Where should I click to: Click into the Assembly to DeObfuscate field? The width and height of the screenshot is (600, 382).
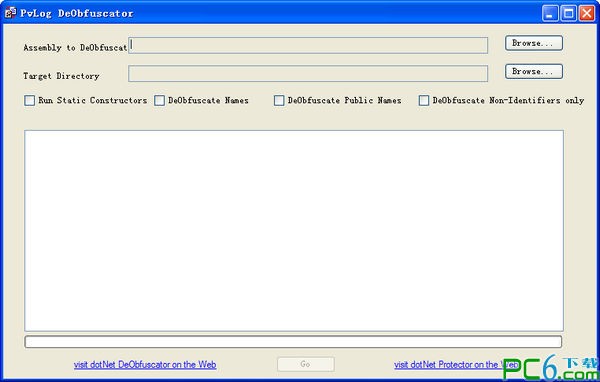pyautogui.click(x=308, y=45)
